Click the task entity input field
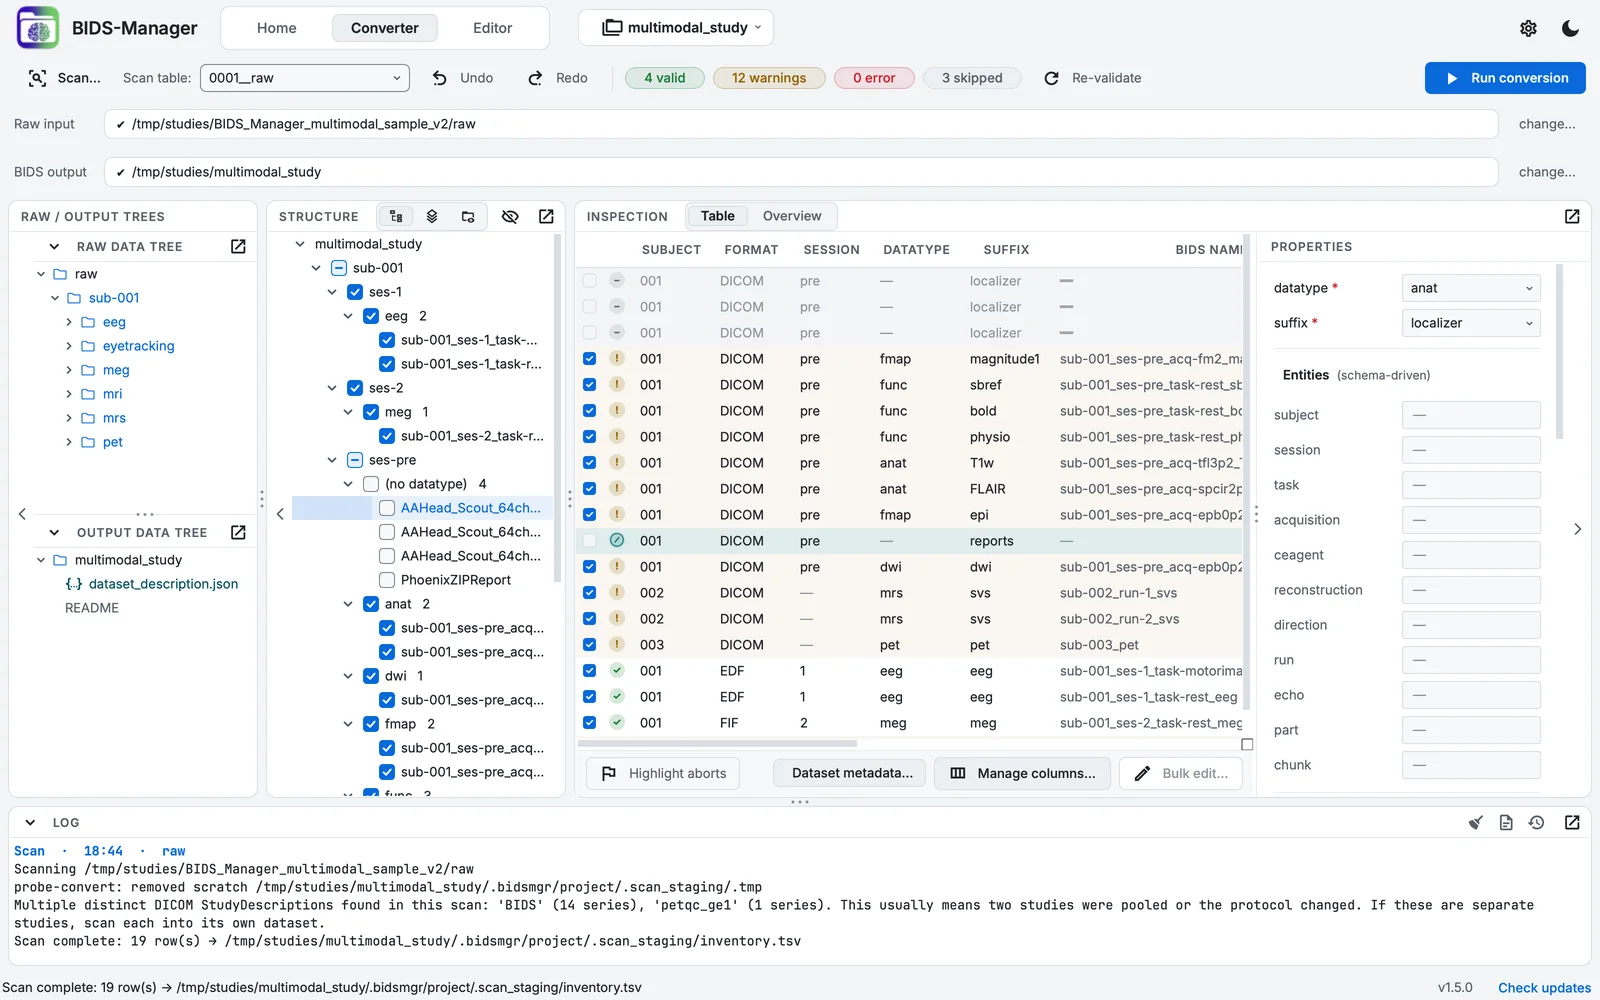1600x1000 pixels. [x=1471, y=485]
